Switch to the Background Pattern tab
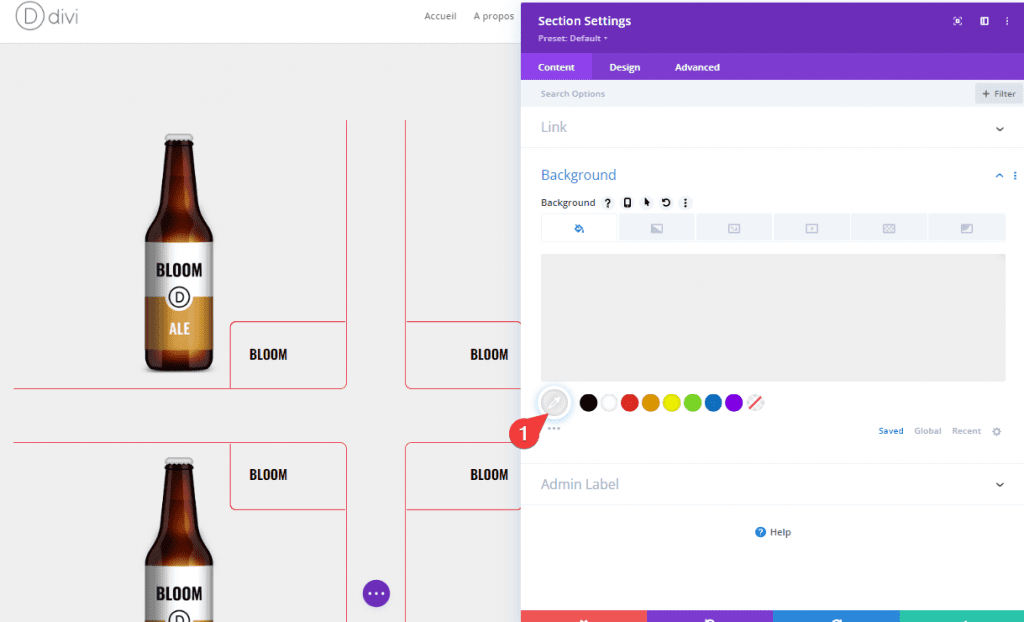 (x=889, y=228)
